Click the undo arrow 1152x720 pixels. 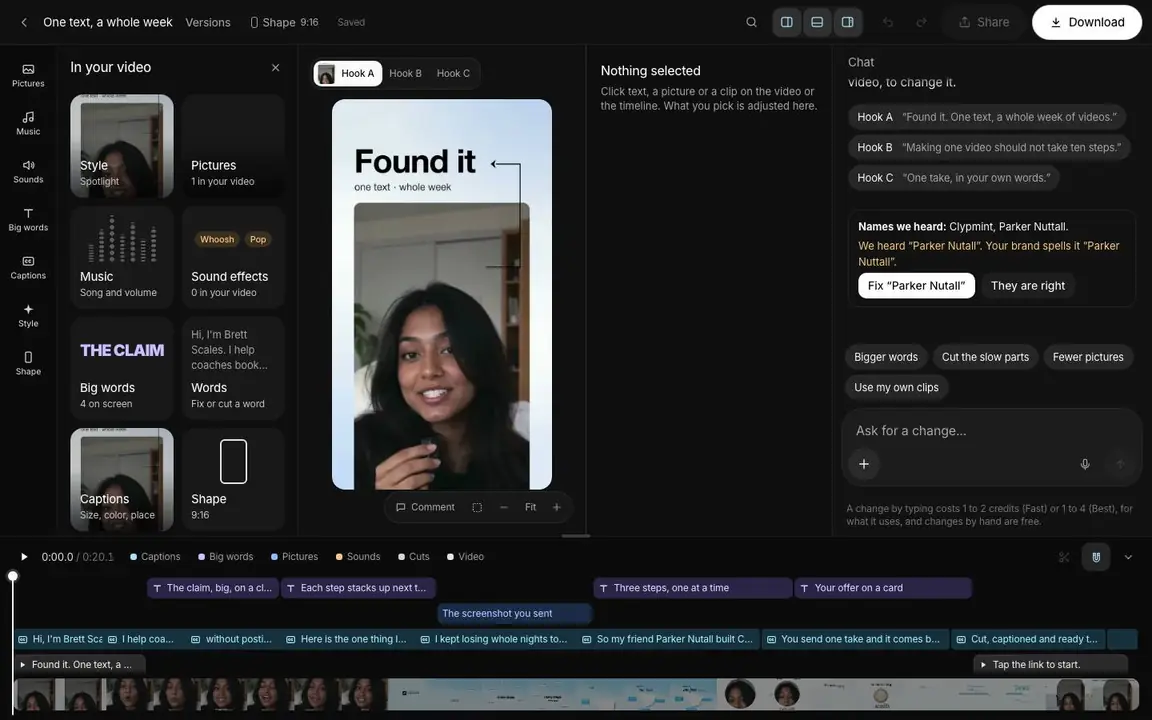tap(888, 22)
